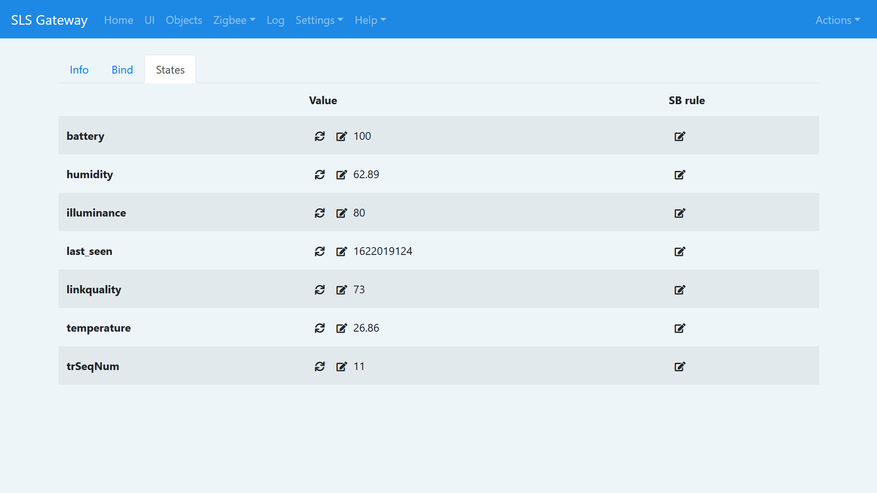
Task: Edit SB rule for battery
Action: [680, 136]
